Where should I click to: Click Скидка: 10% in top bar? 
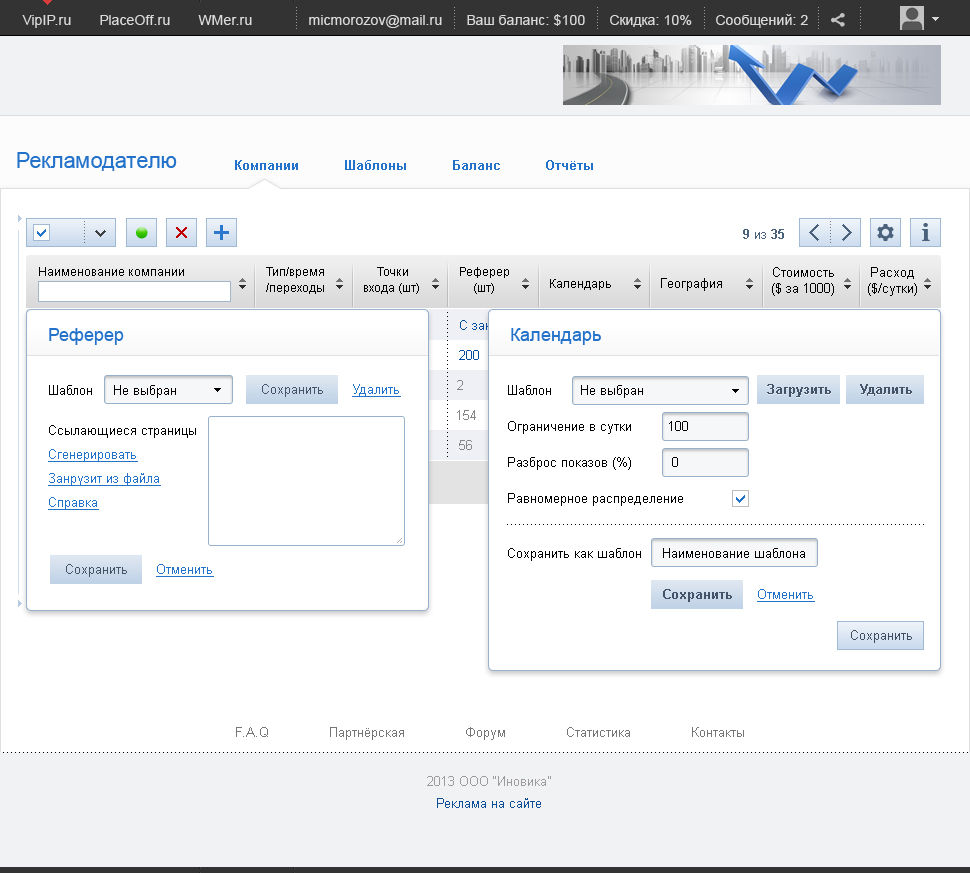point(650,20)
